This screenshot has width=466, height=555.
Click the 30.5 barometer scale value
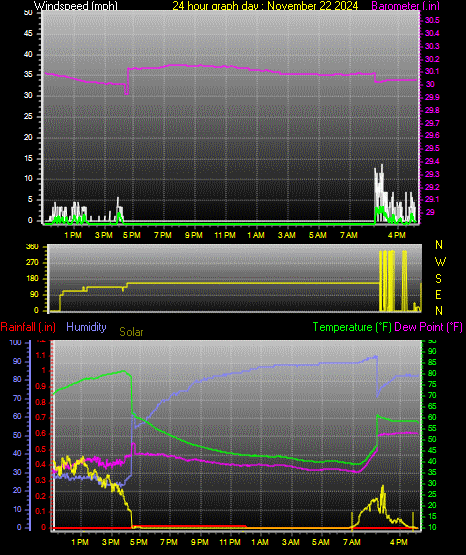pos(432,20)
